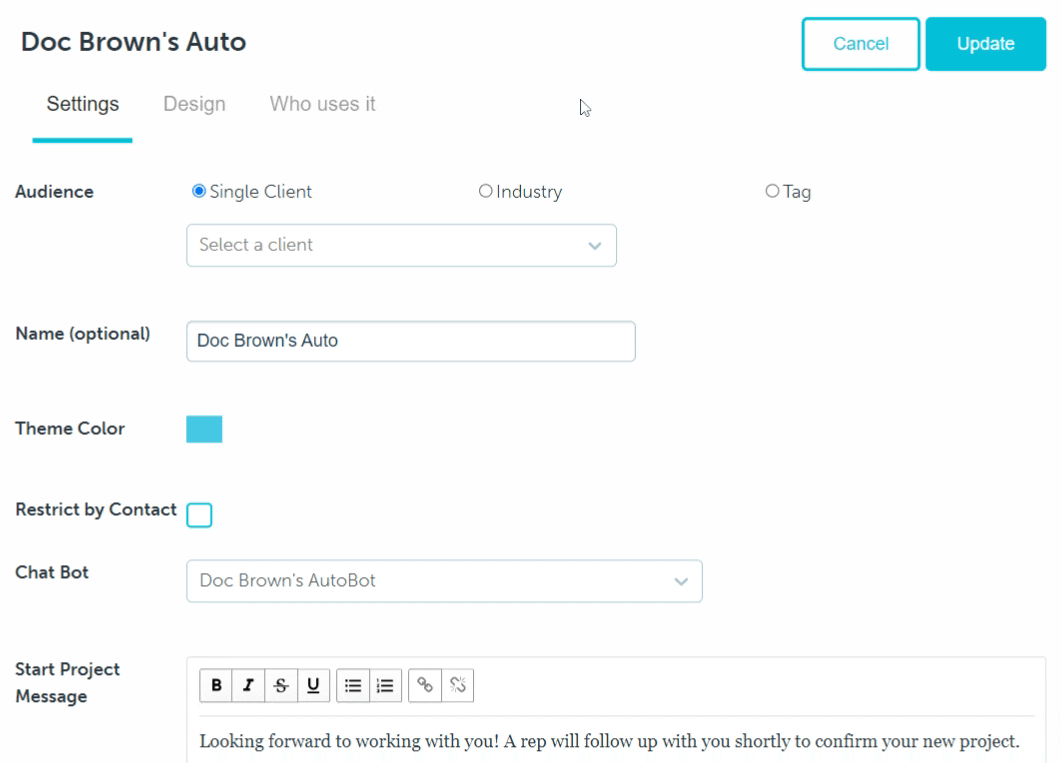The width and height of the screenshot is (1061, 763).
Task: Choose the Tag audience option
Action: [x=772, y=191]
